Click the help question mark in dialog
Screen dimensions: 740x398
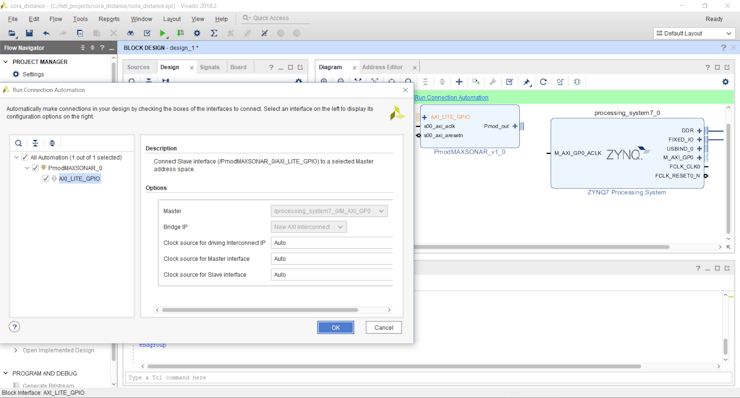point(15,327)
